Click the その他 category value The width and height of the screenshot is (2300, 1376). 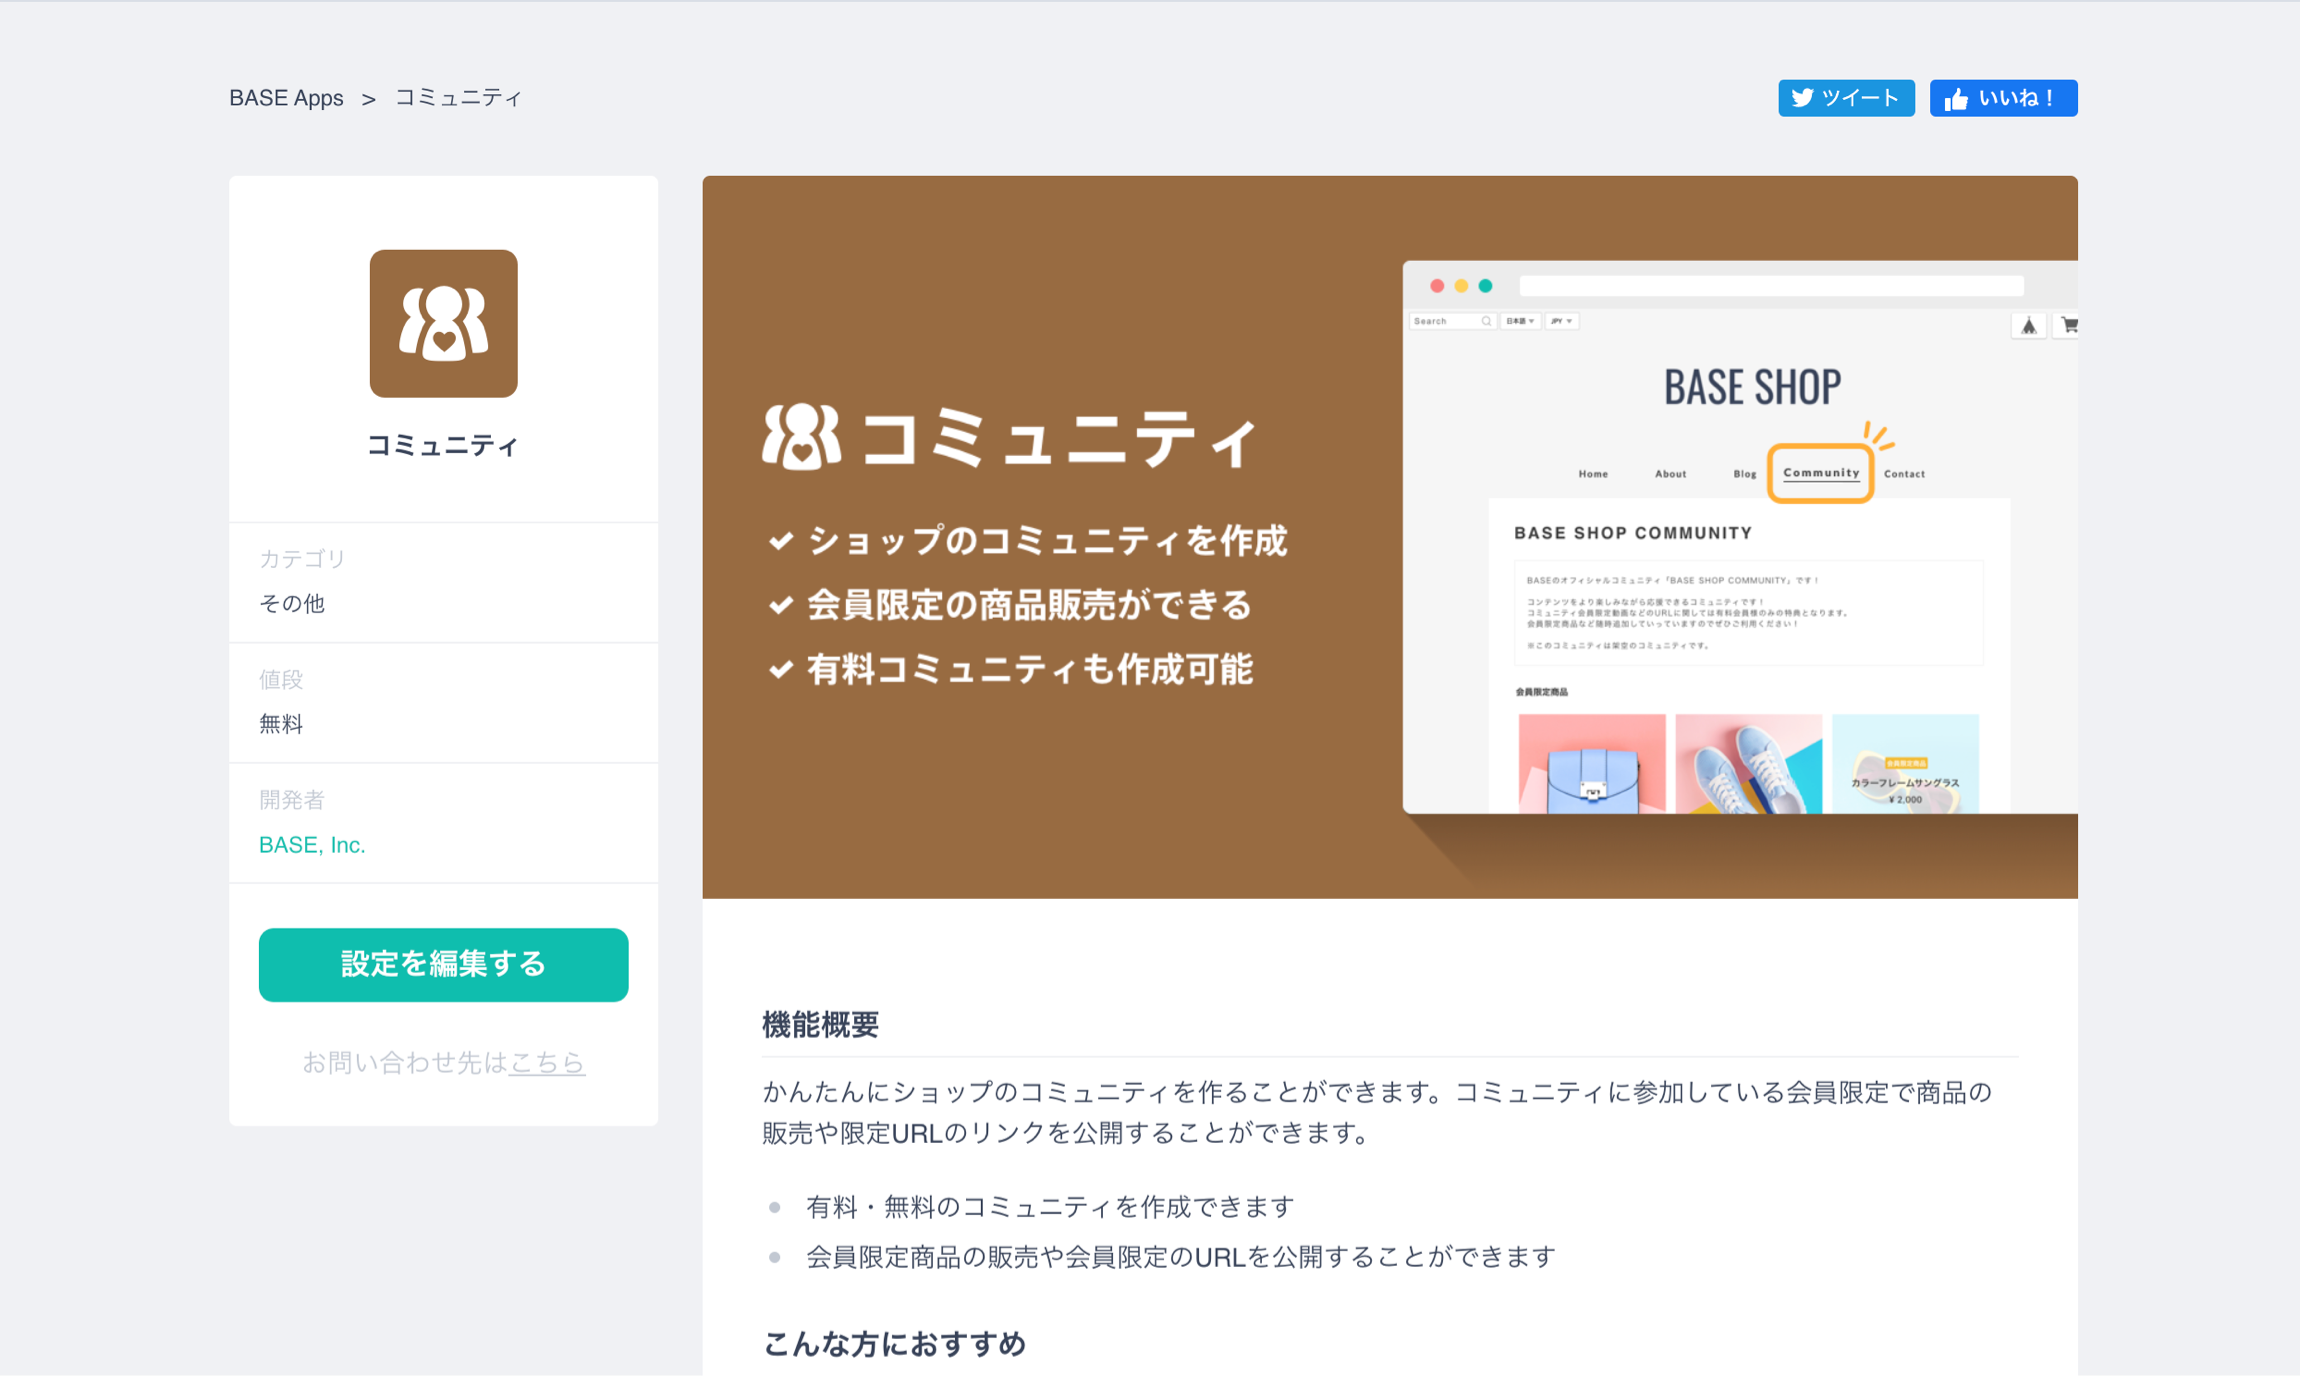(292, 603)
